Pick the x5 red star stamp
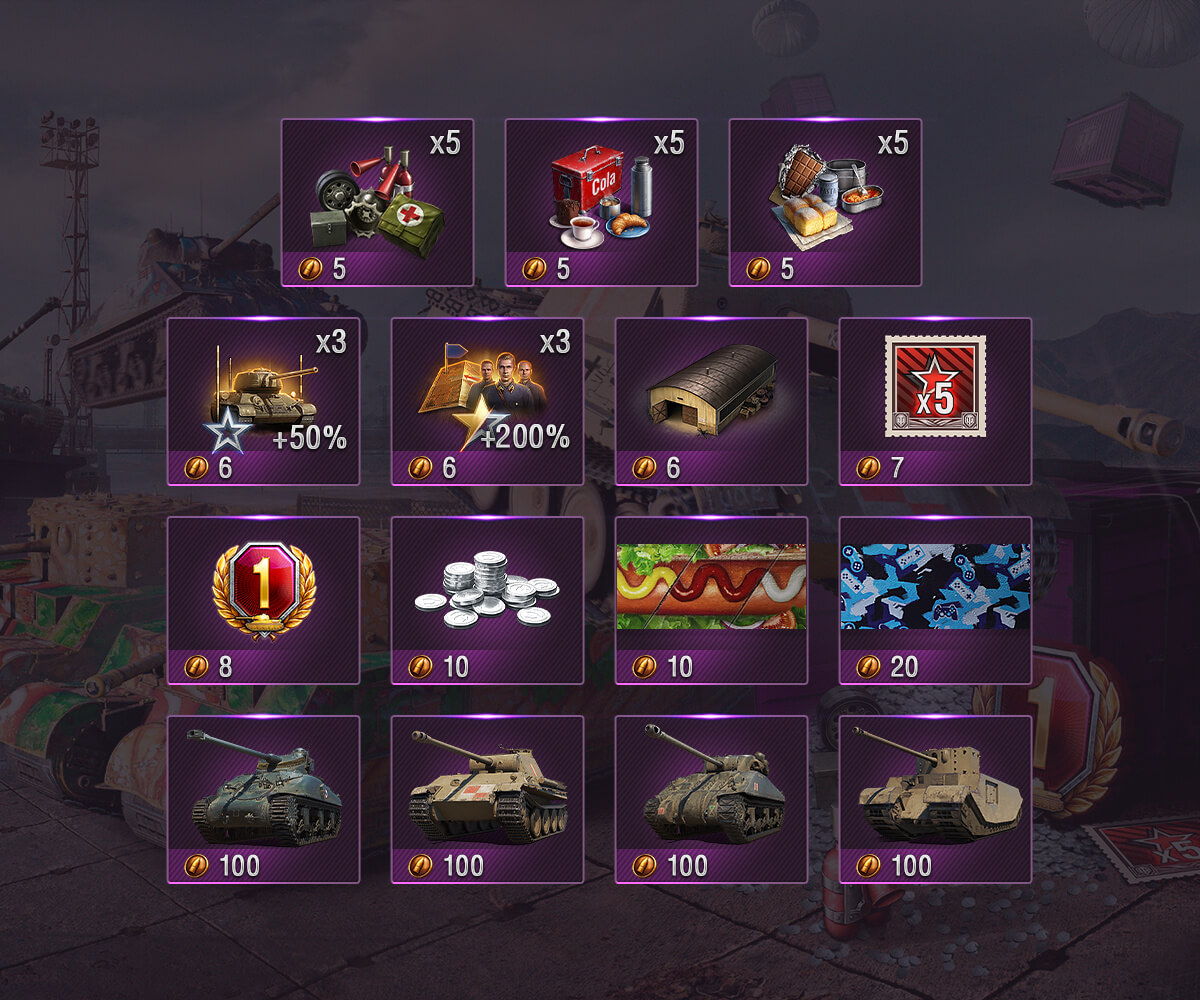 click(x=935, y=401)
